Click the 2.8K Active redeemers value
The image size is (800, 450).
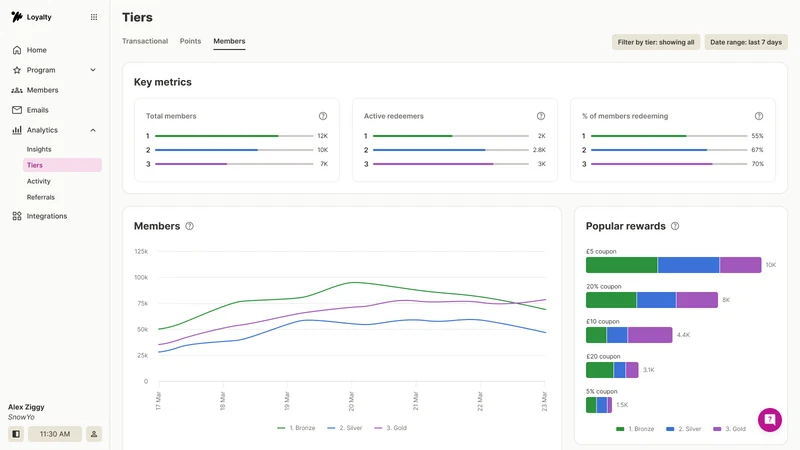pyautogui.click(x=539, y=150)
